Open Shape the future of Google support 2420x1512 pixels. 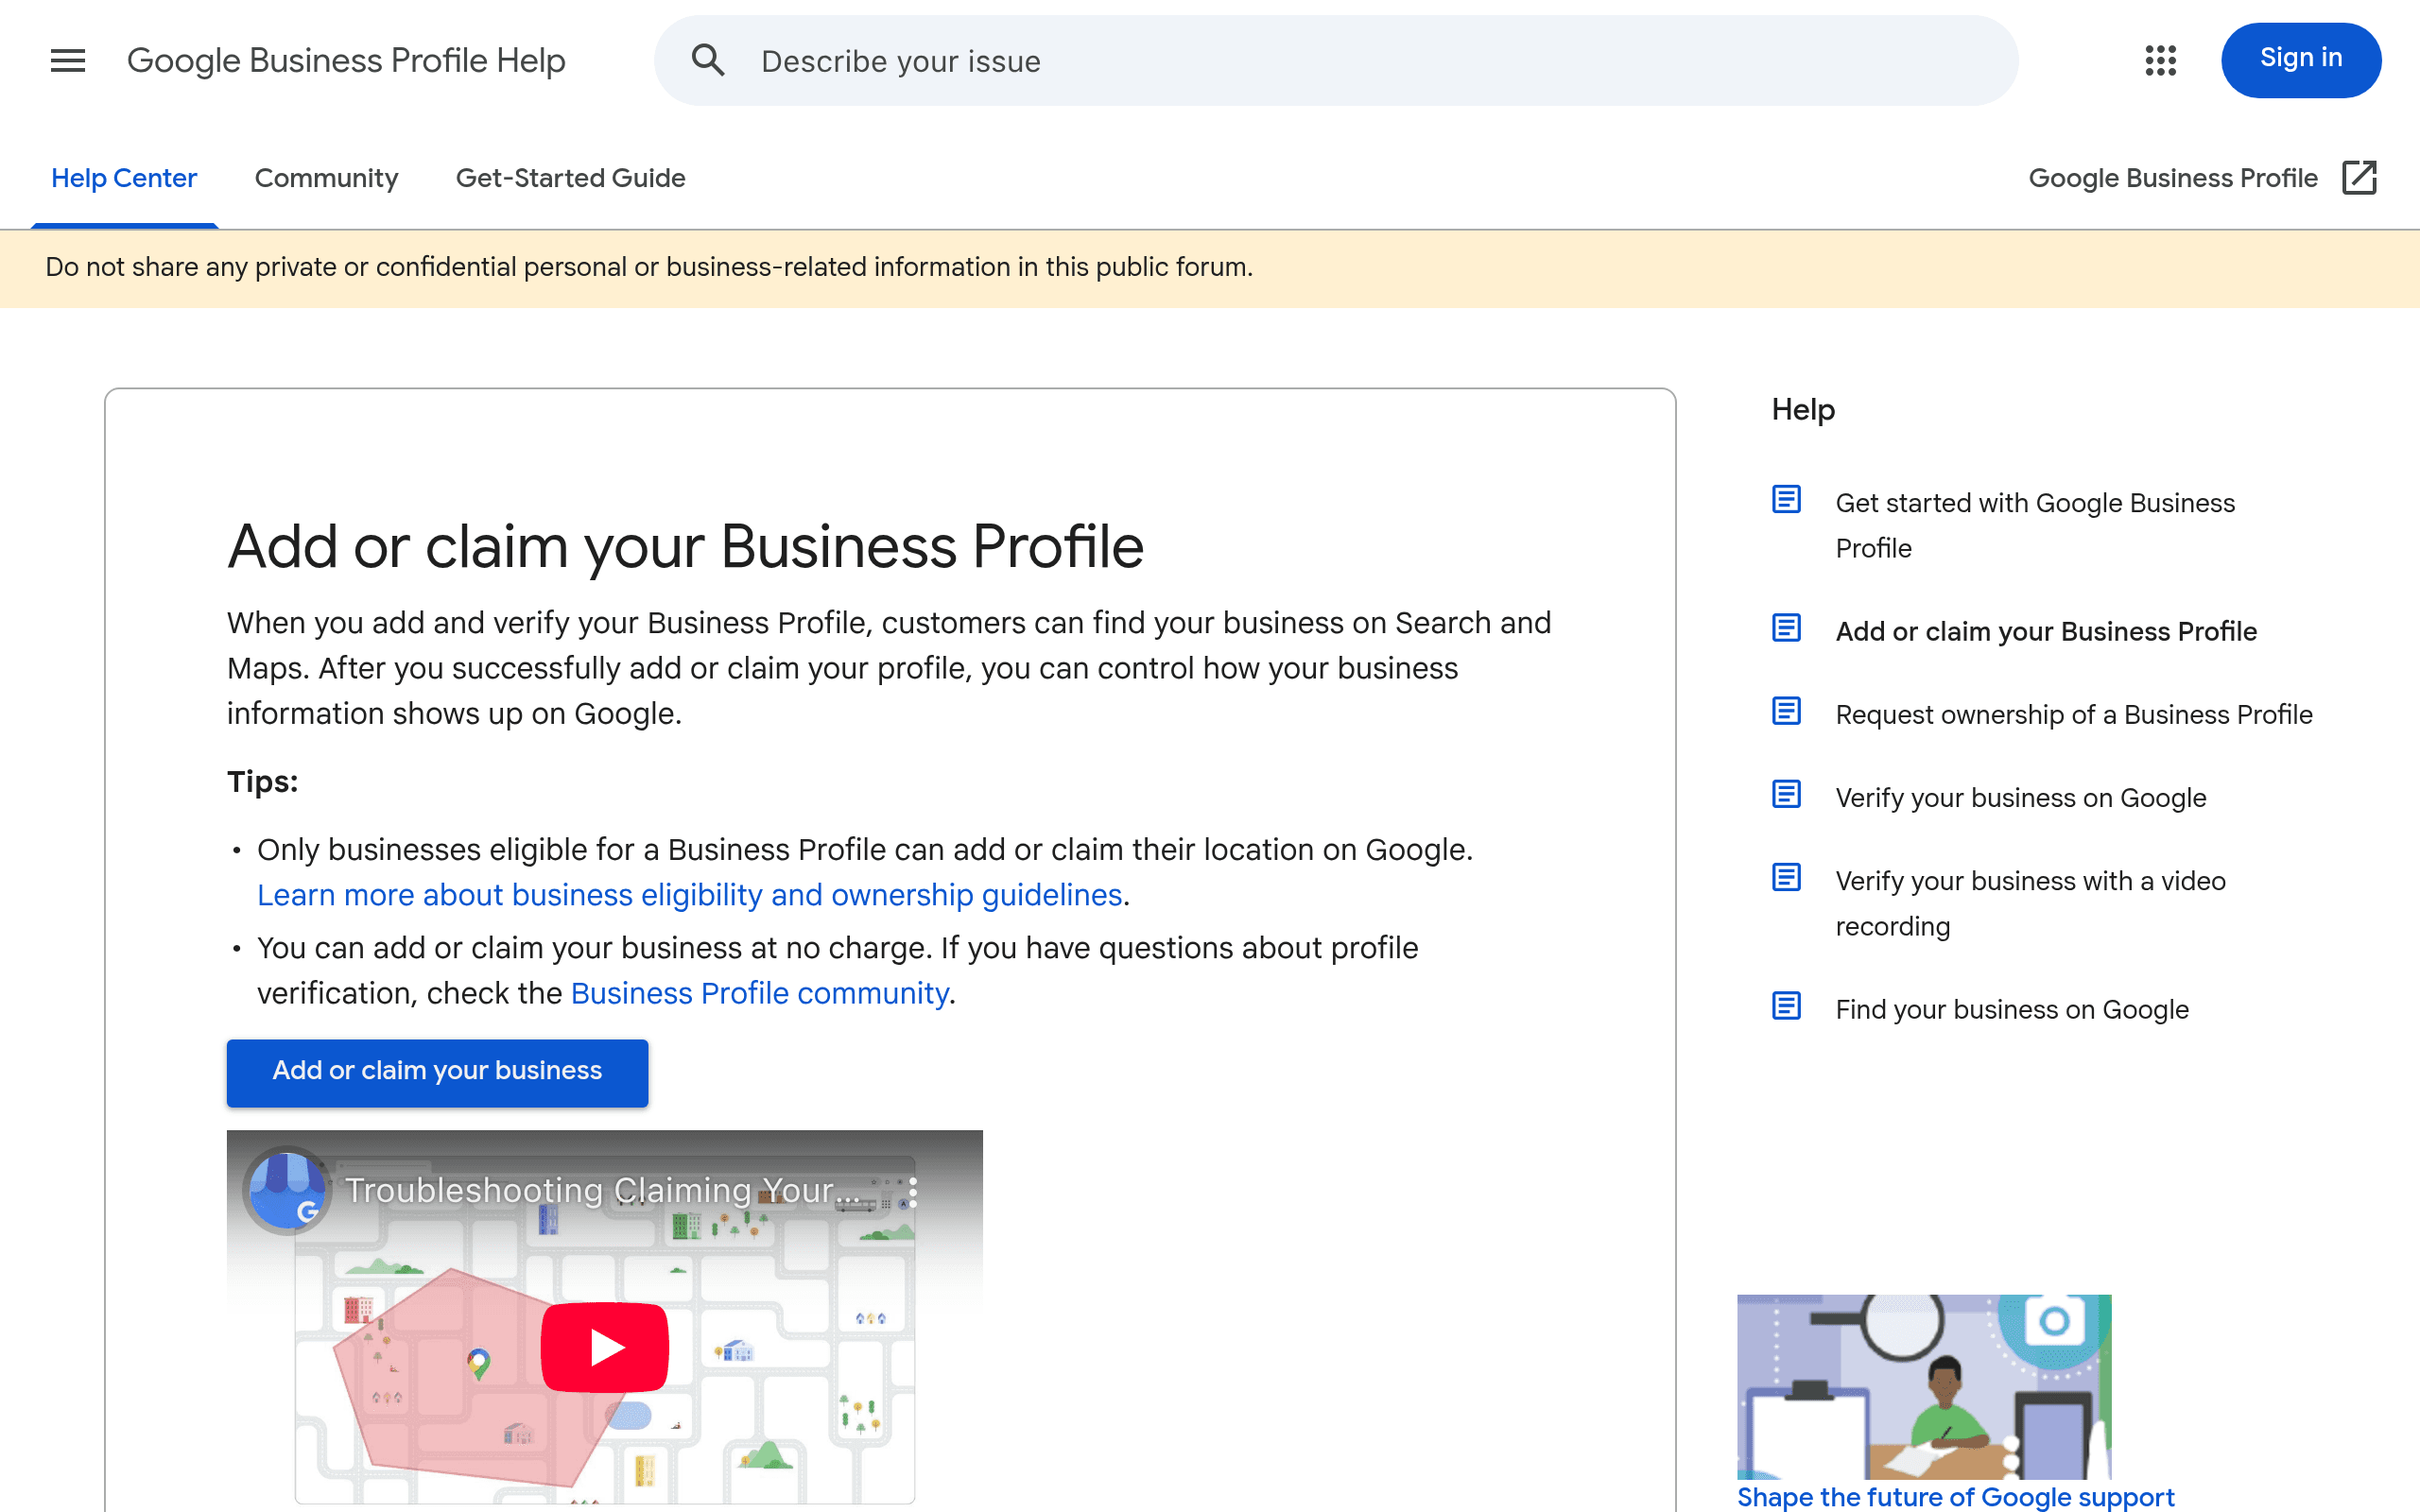tap(1955, 1496)
